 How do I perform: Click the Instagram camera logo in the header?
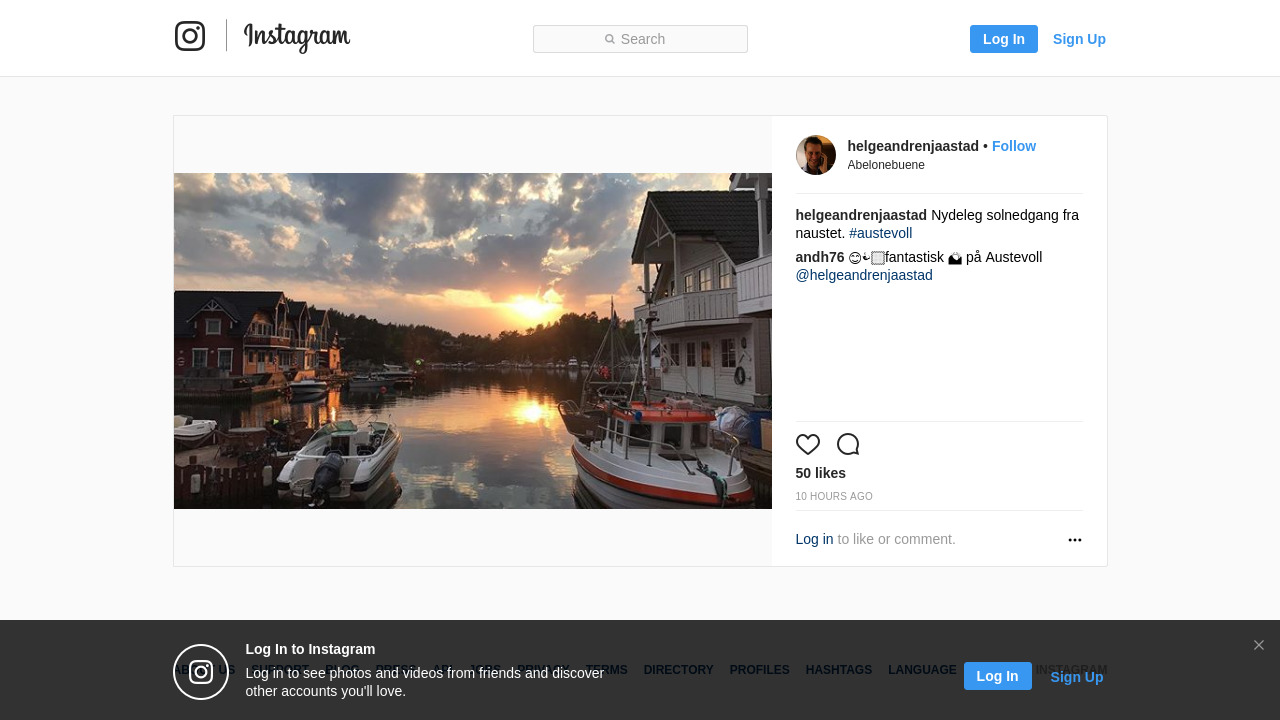[190, 36]
